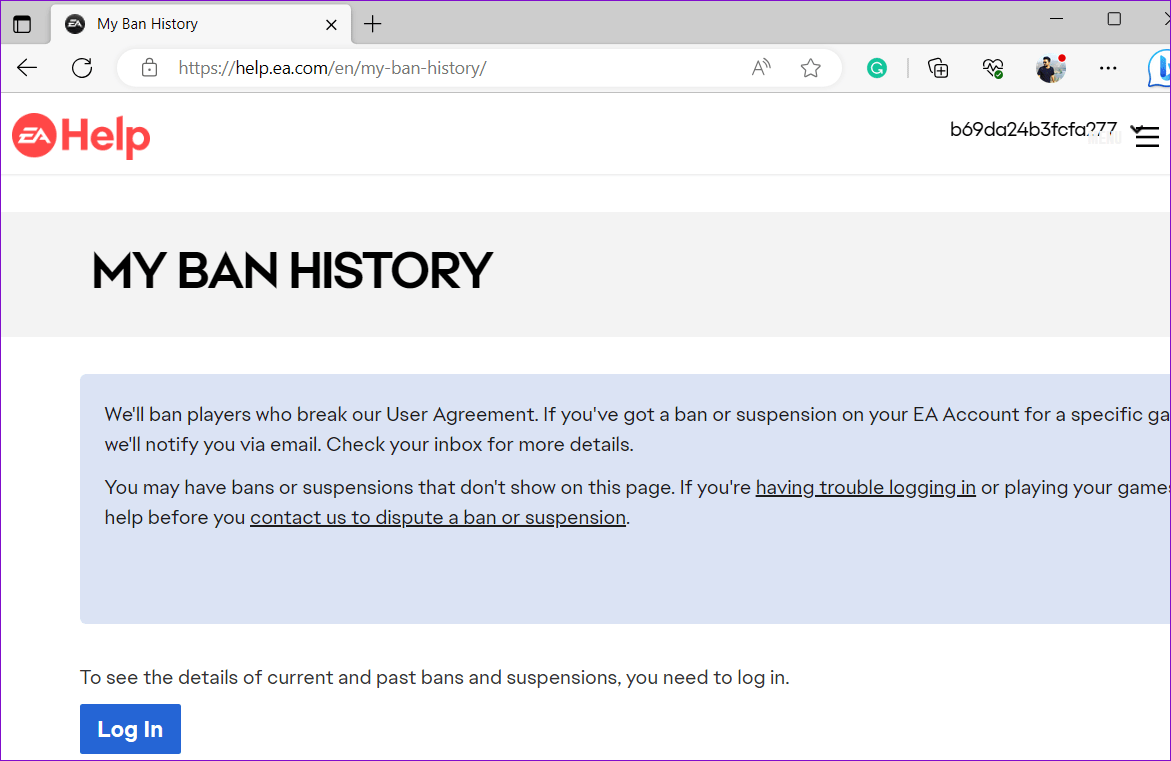
Task: Click the tab actions icon at top left
Action: tap(21, 24)
